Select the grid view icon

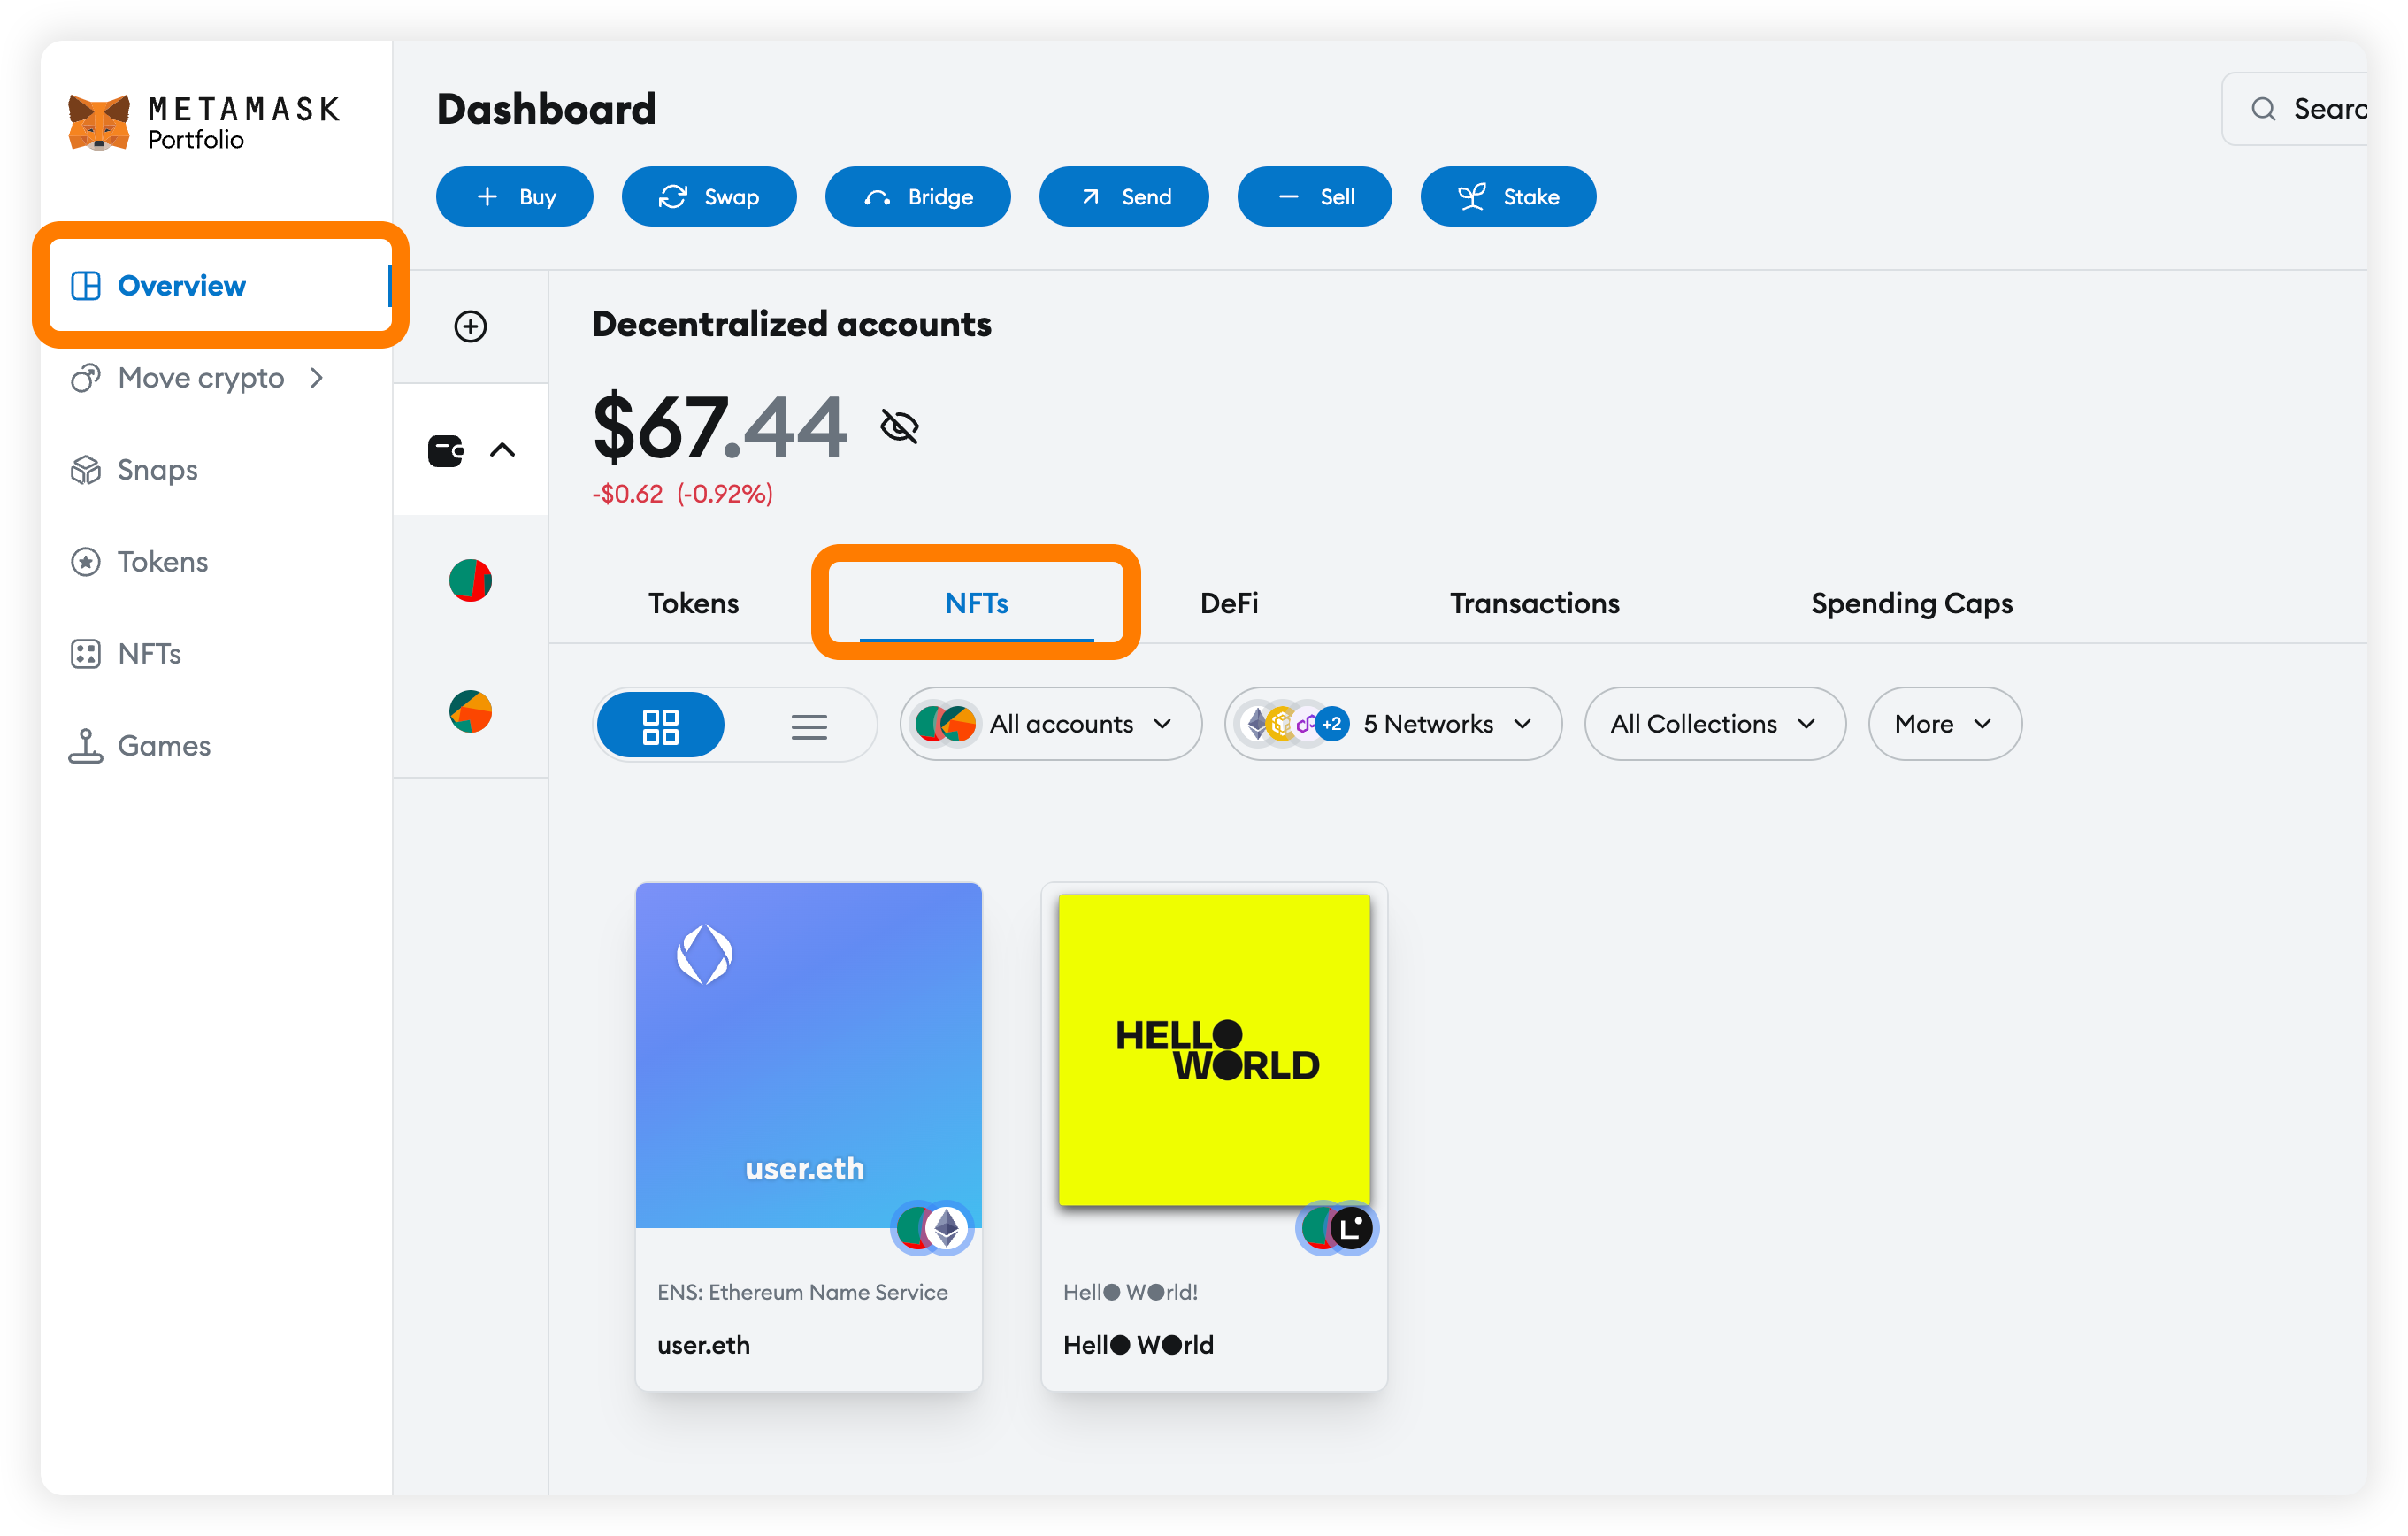tap(663, 721)
